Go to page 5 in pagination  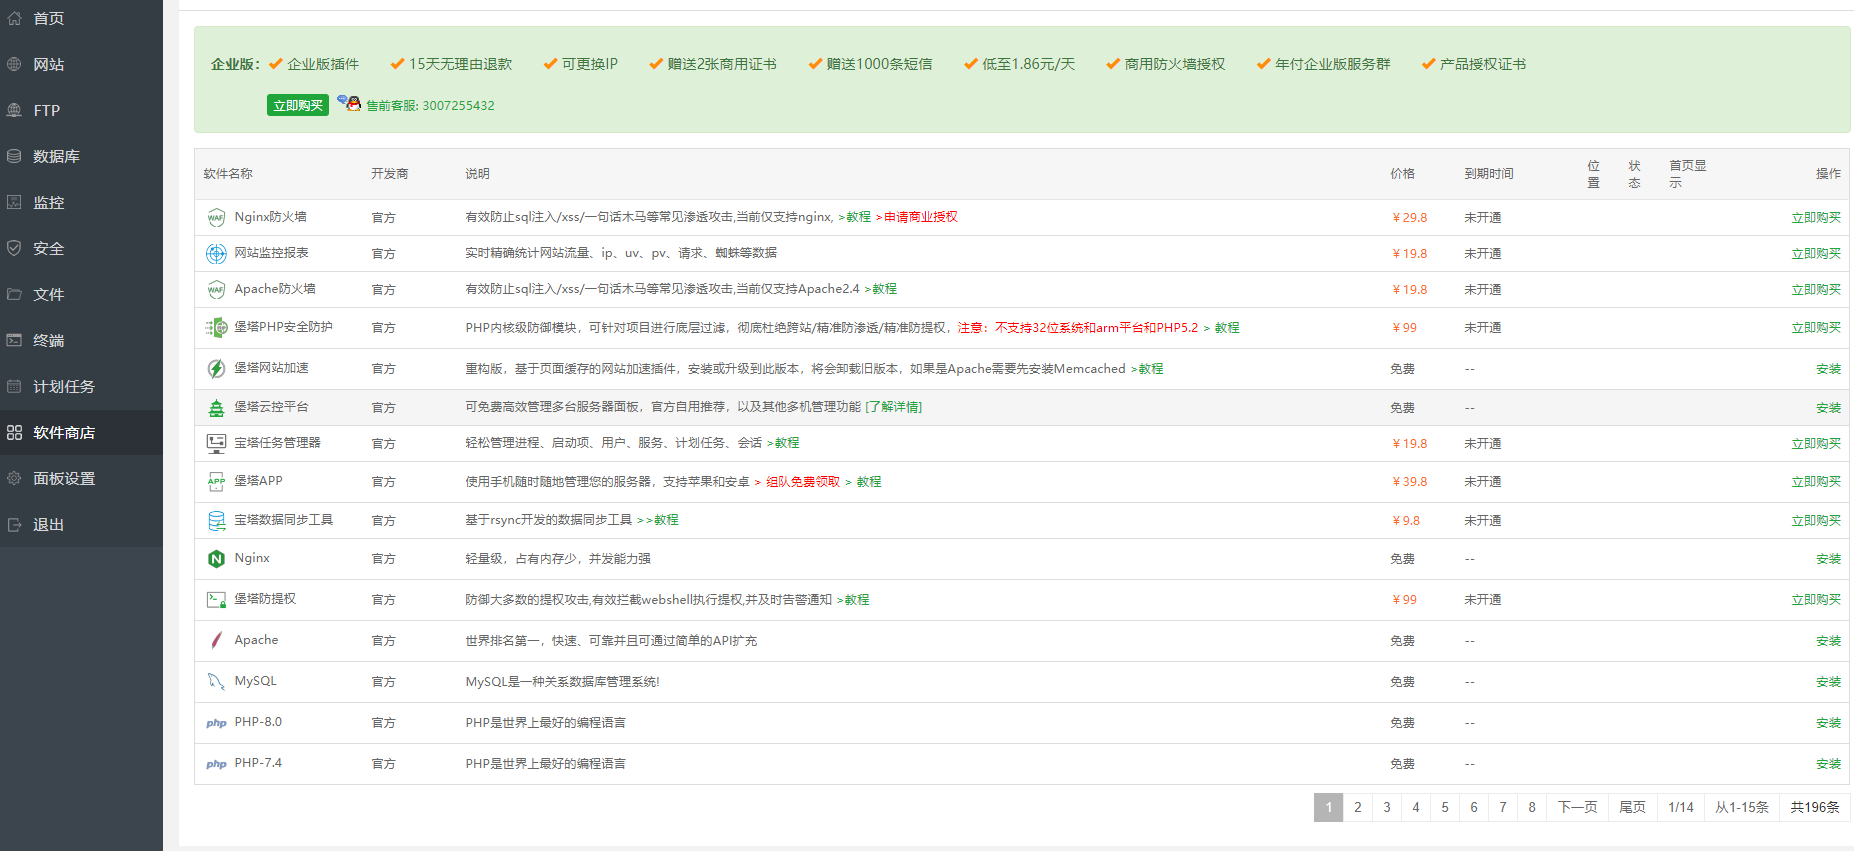1445,807
